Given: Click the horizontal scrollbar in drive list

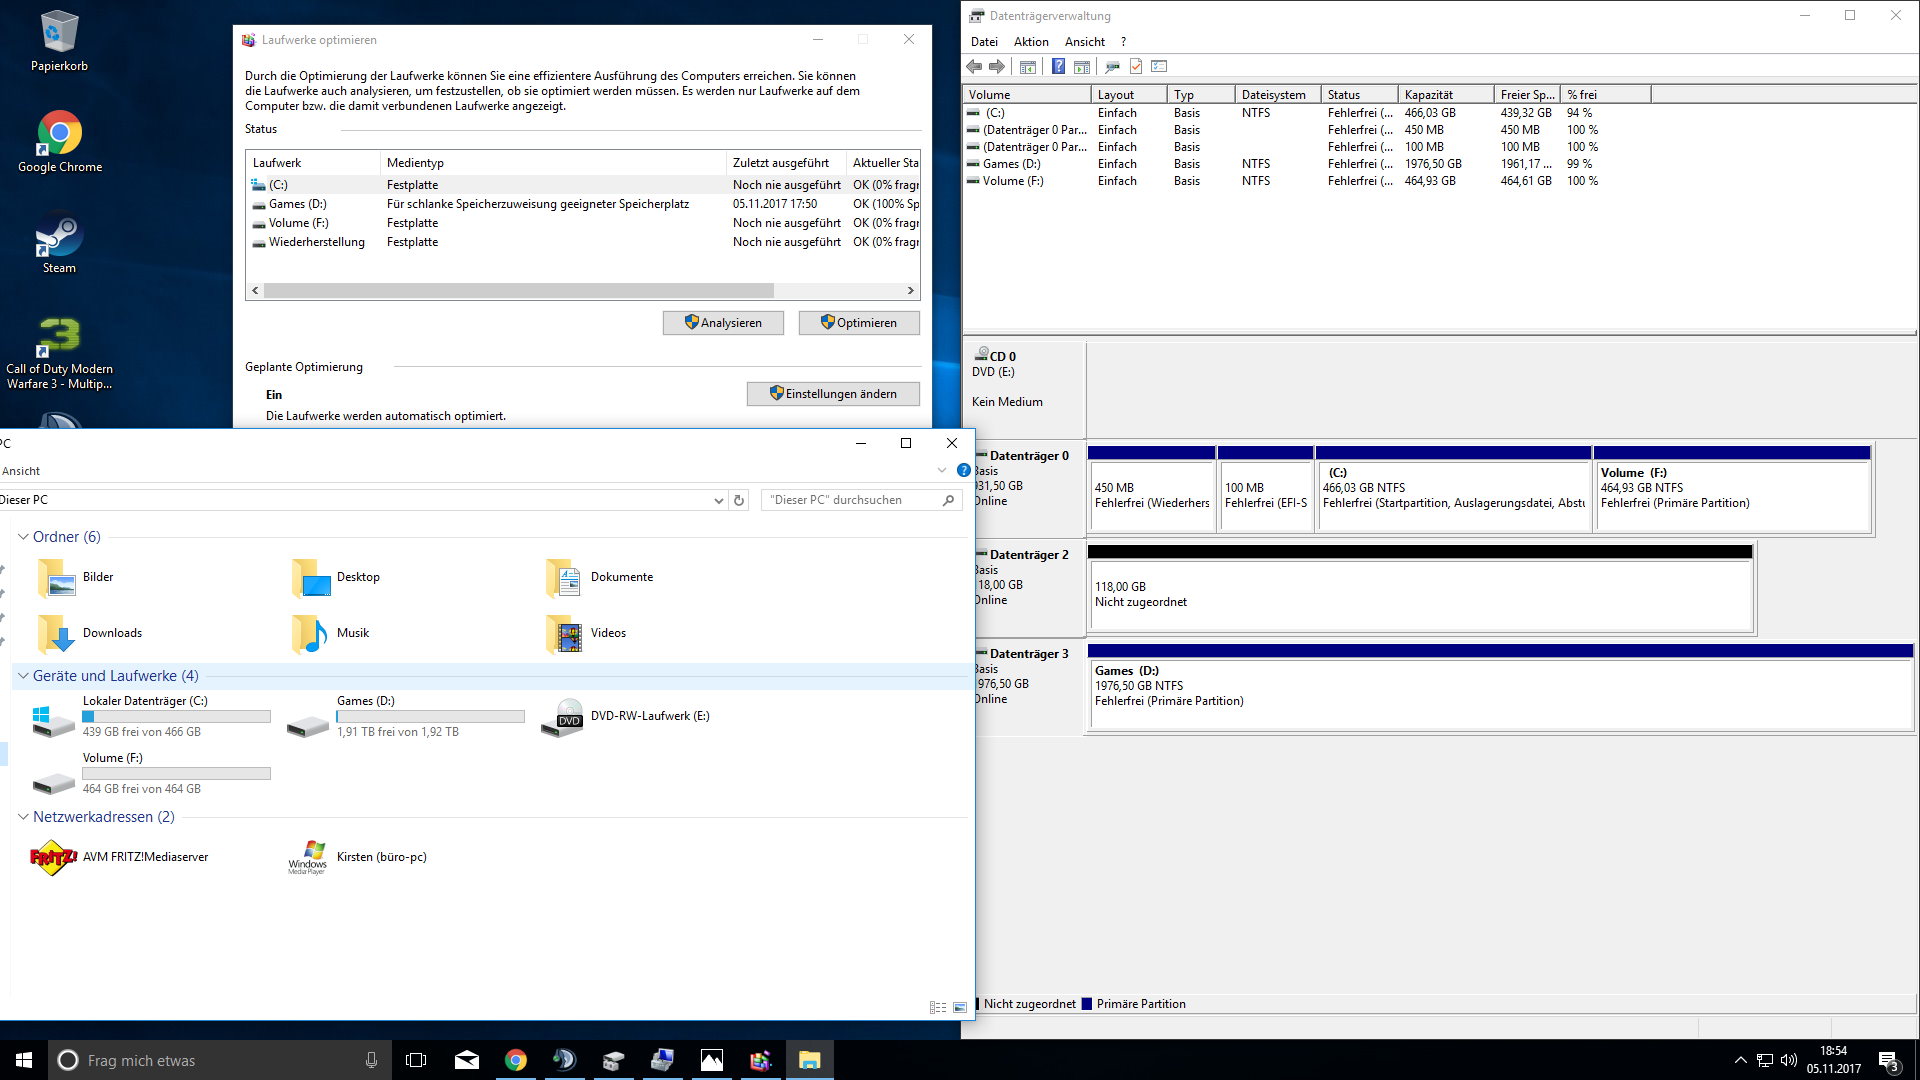Looking at the screenshot, I should tap(518, 291).
